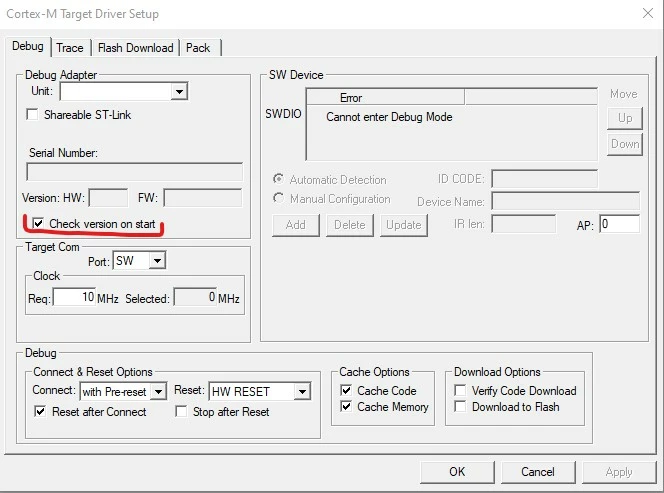Select Automatic Detection radio button
The width and height of the screenshot is (664, 493).
pos(278,179)
